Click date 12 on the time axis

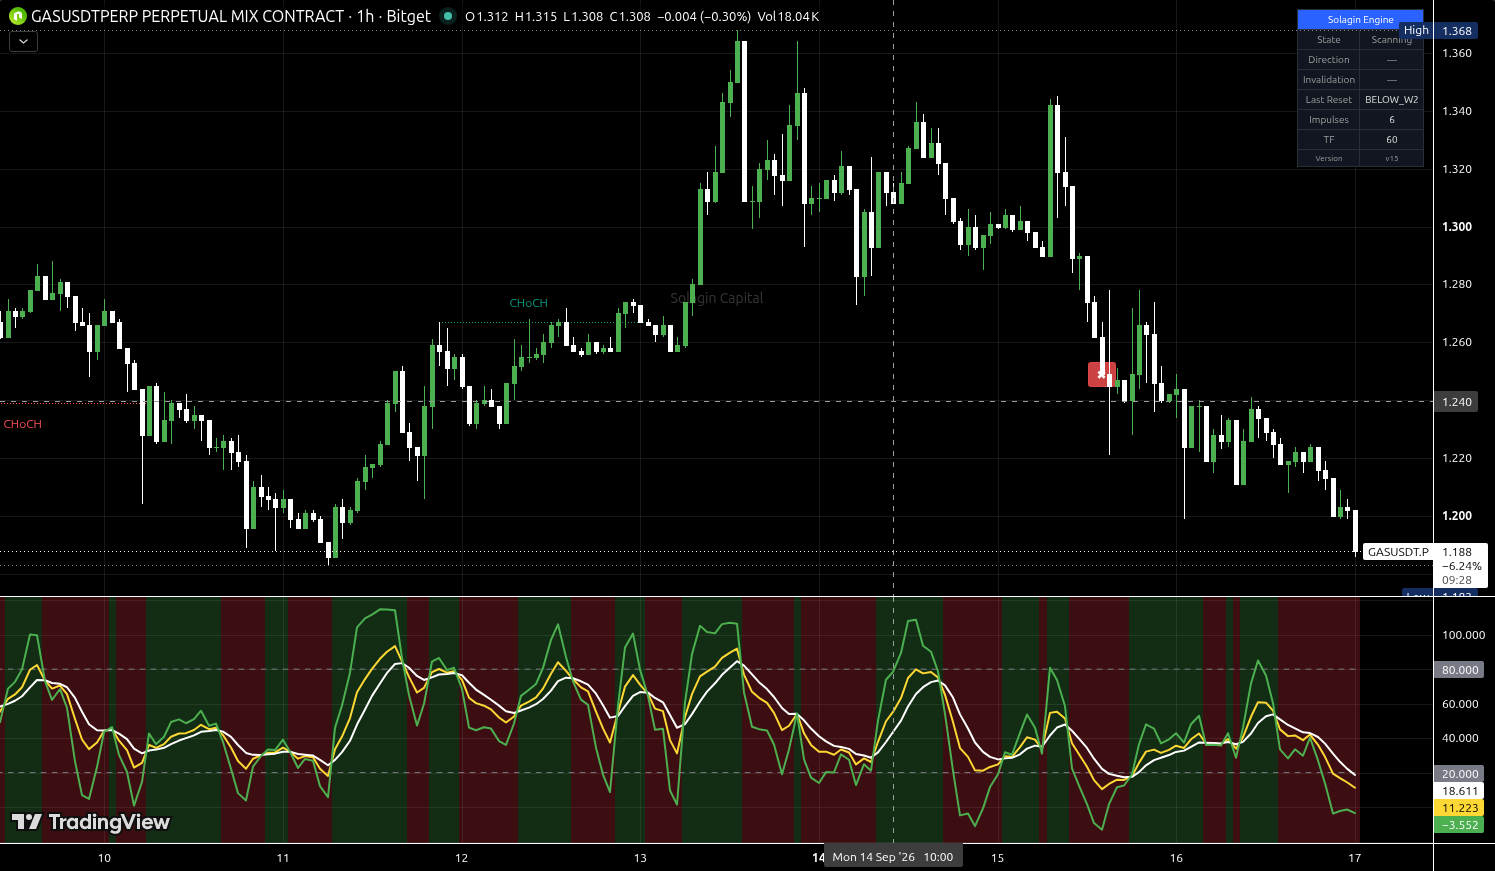[462, 858]
